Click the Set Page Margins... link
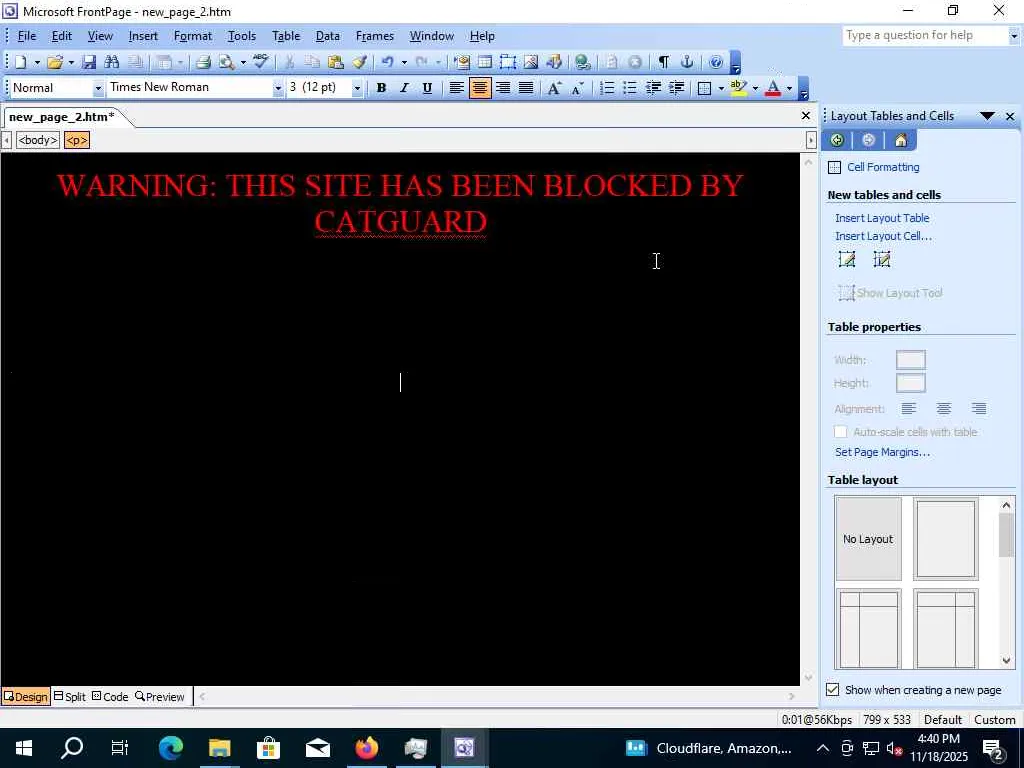Screen dimensions: 1024x768 pyautogui.click(x=882, y=452)
